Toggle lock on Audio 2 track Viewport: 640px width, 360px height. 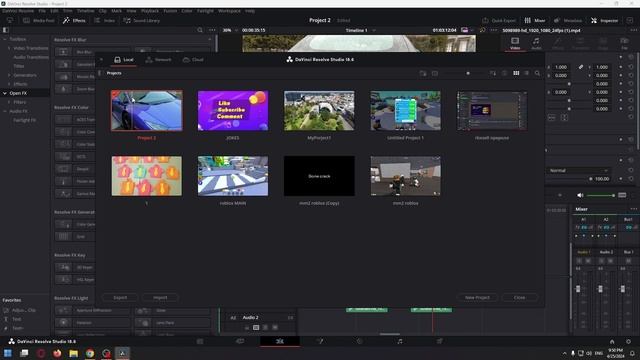click(x=247, y=327)
